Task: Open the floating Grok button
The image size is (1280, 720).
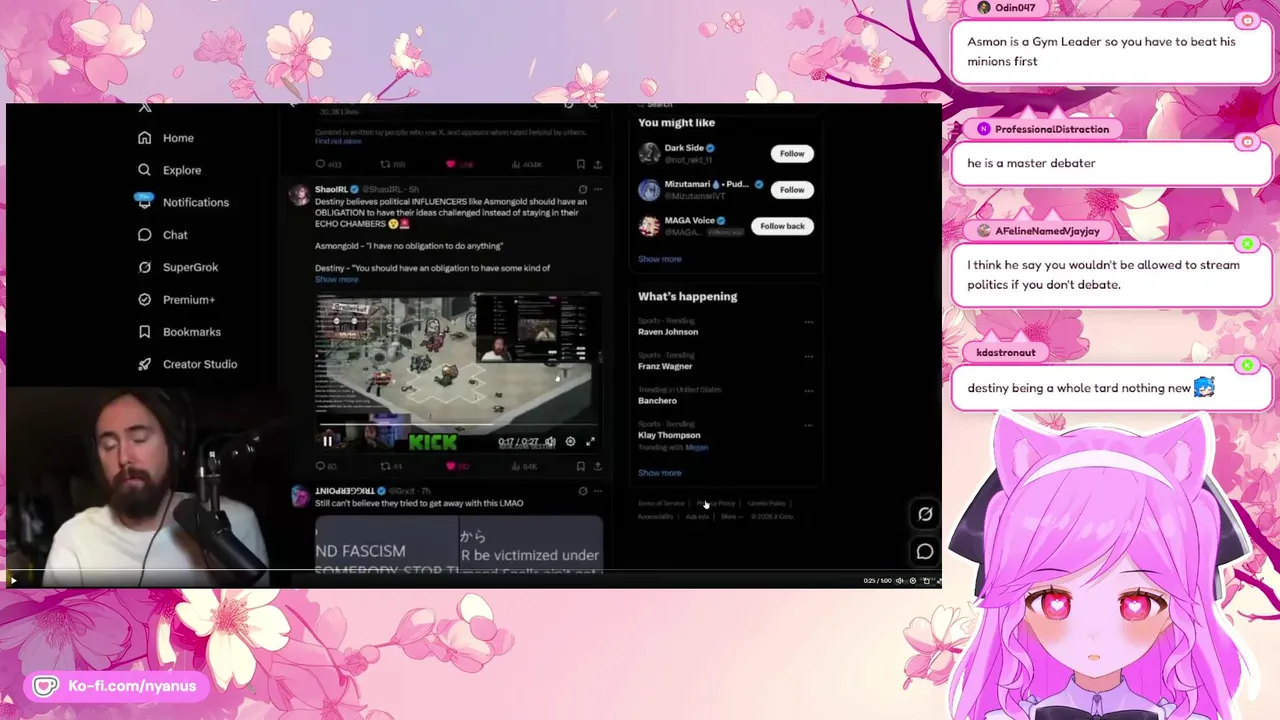Action: pyautogui.click(x=925, y=514)
